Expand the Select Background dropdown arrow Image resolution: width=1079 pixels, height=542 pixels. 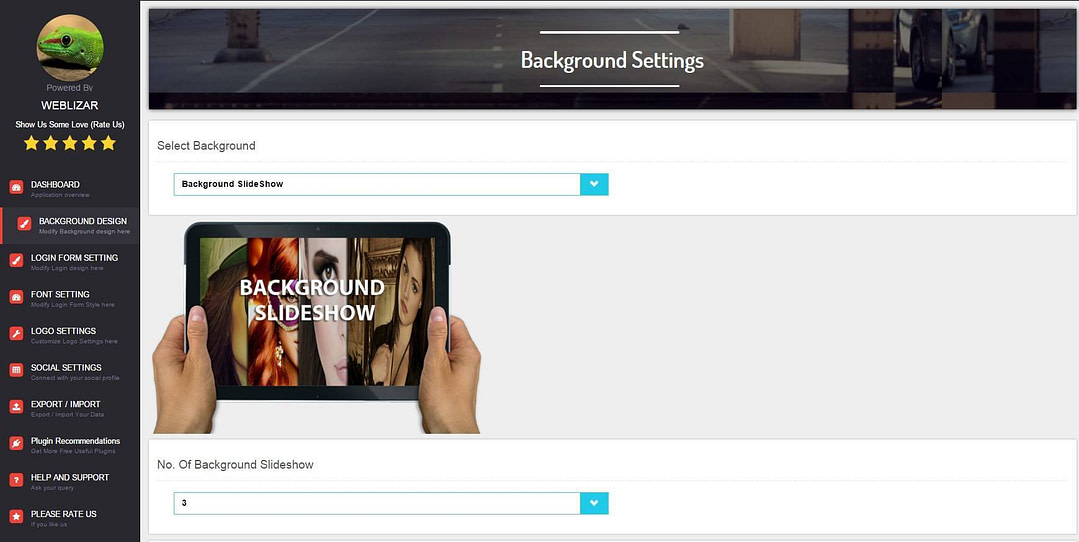pyautogui.click(x=594, y=184)
